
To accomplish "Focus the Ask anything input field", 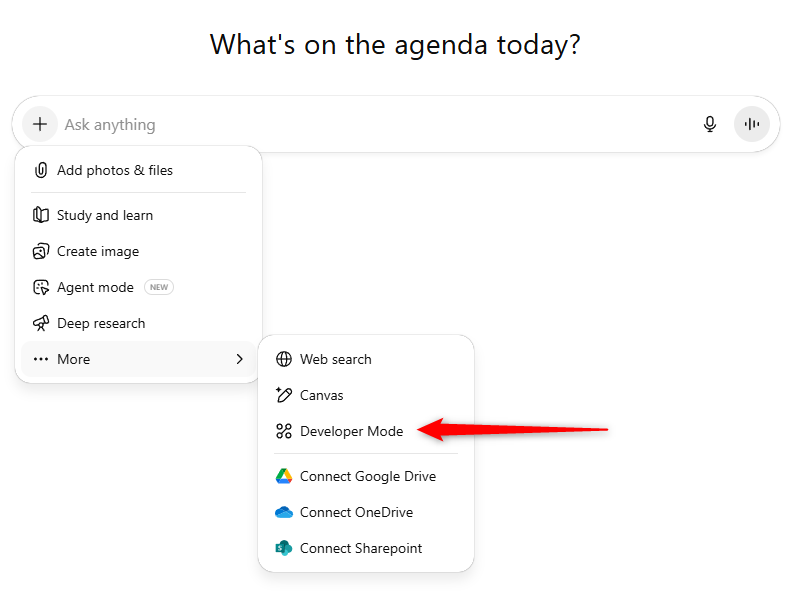I will [x=370, y=125].
